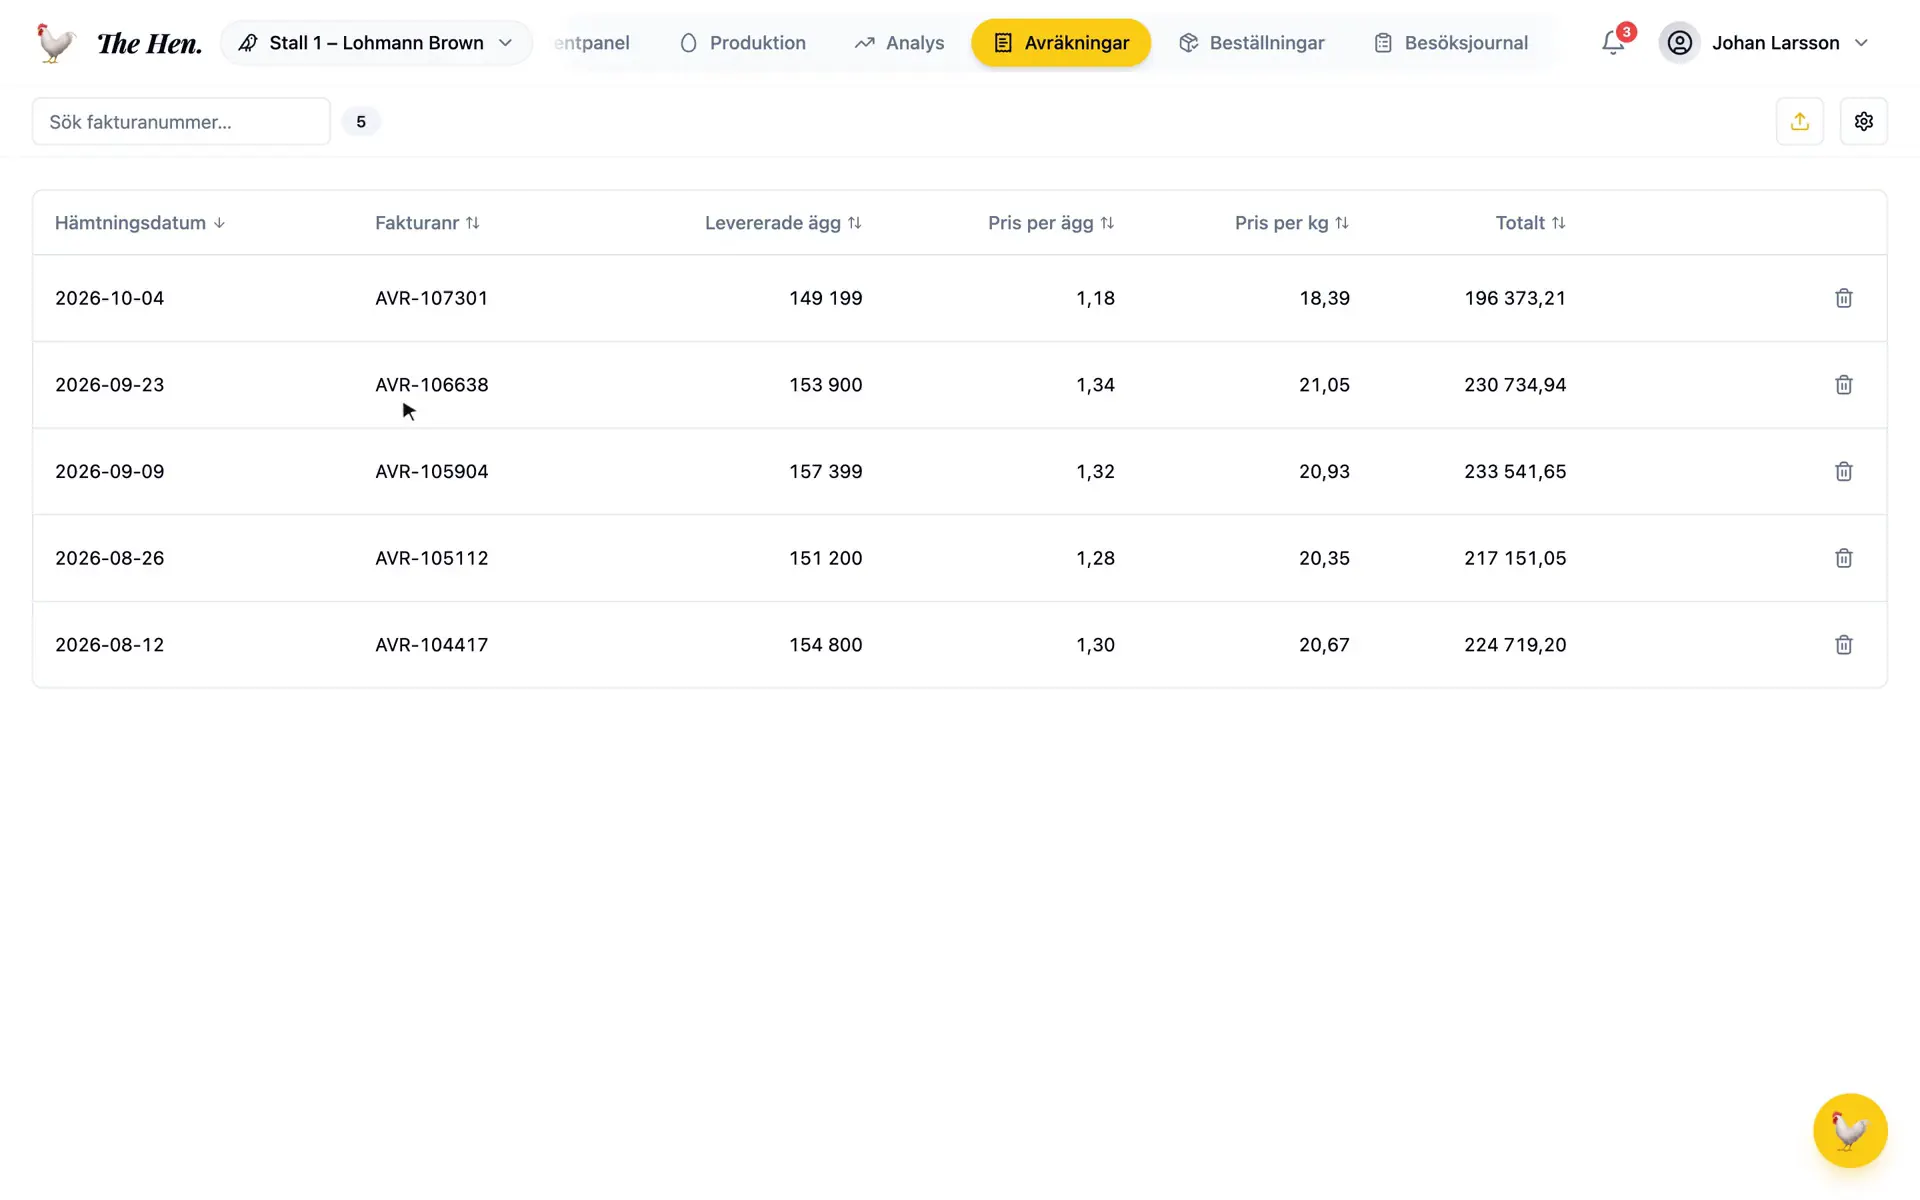Delete the AVR-104417 invoice row
The height and width of the screenshot is (1200, 1920).
click(x=1843, y=645)
